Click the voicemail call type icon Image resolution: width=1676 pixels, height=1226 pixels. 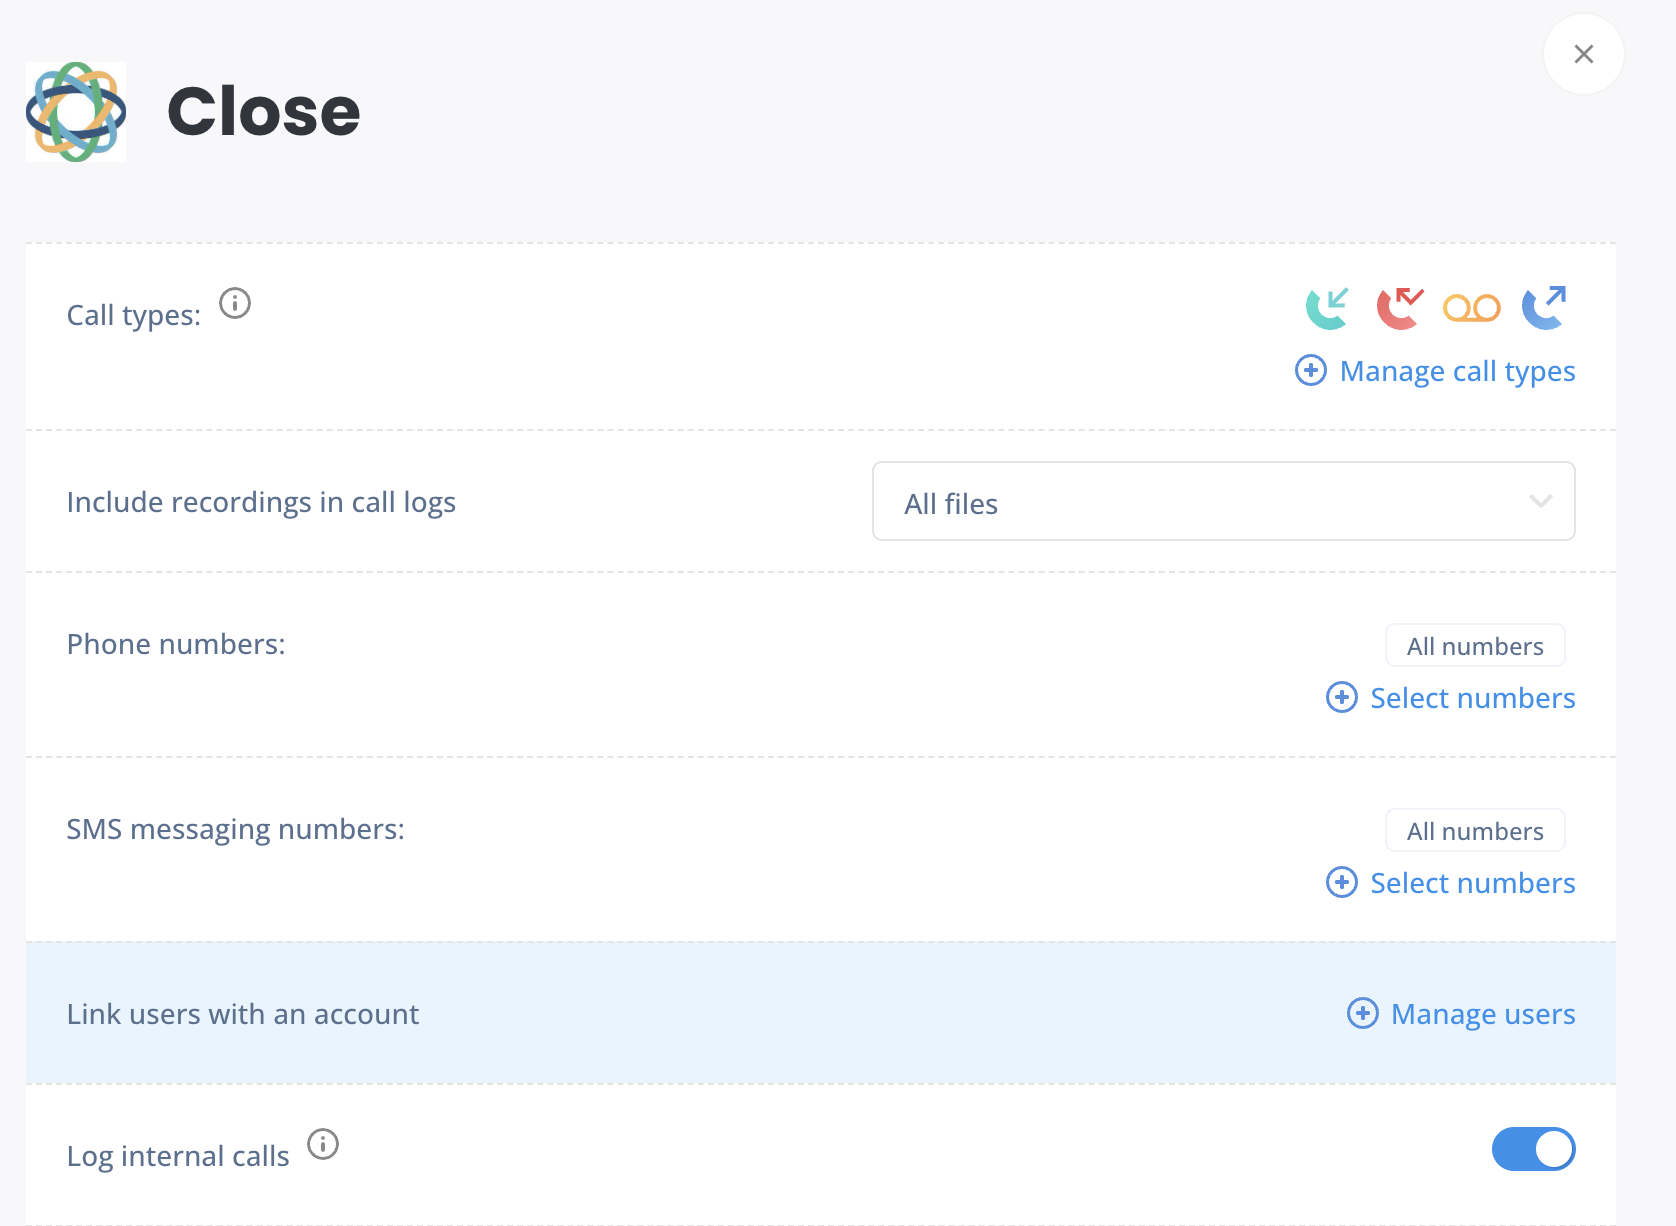1471,308
